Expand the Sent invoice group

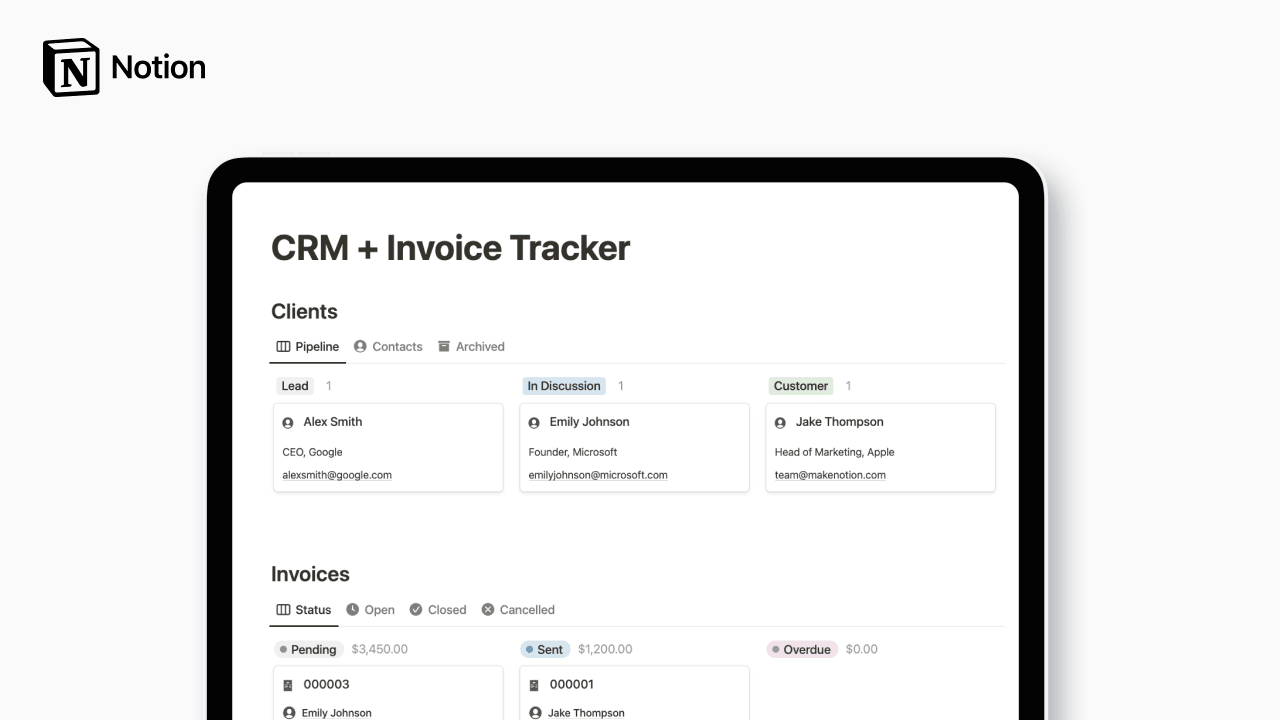[545, 649]
